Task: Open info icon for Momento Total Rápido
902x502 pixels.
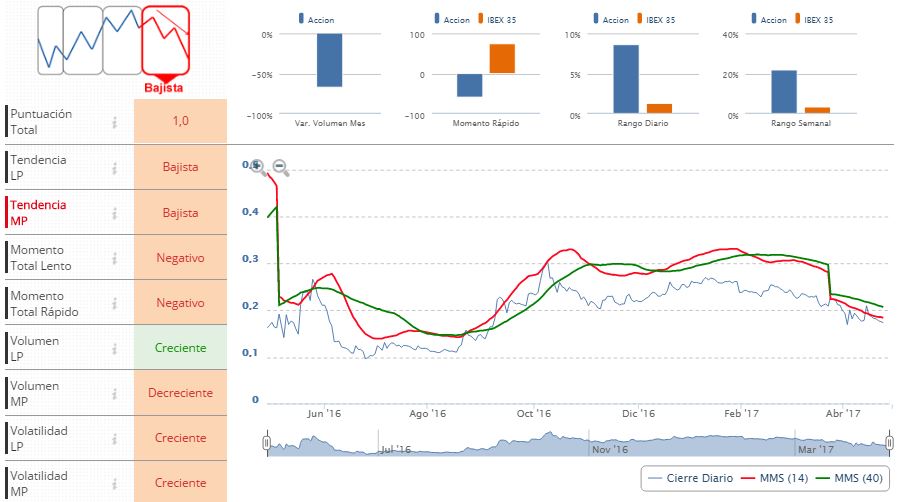Action: 115,304
